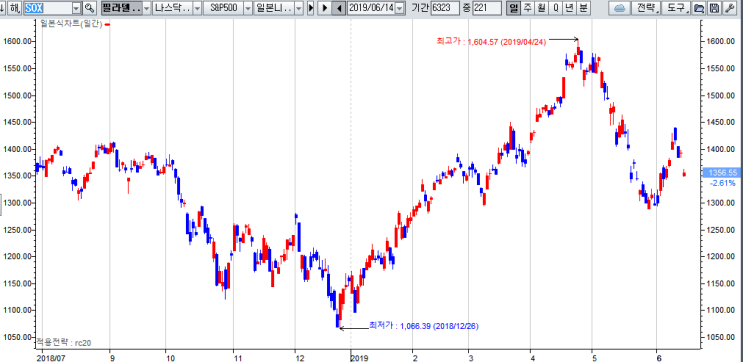Open the 도구 (tools) menu
The height and width of the screenshot is (362, 743).
coord(677,8)
